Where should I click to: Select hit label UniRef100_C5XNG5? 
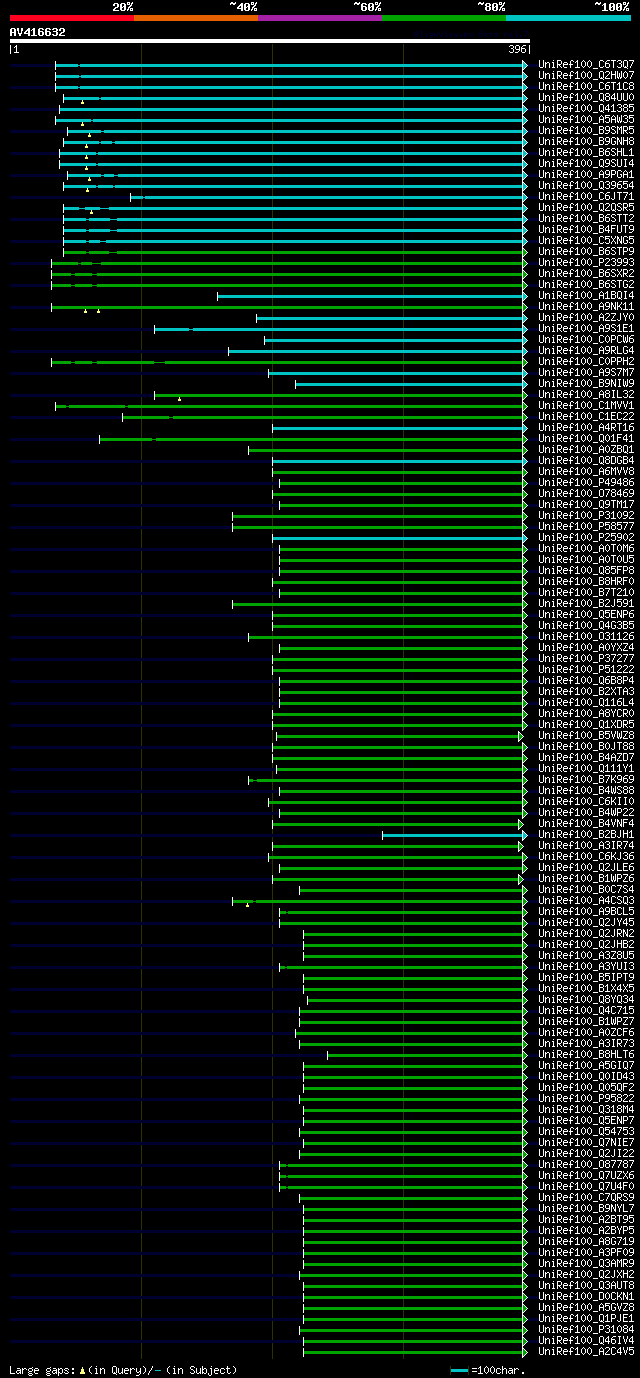[586, 240]
